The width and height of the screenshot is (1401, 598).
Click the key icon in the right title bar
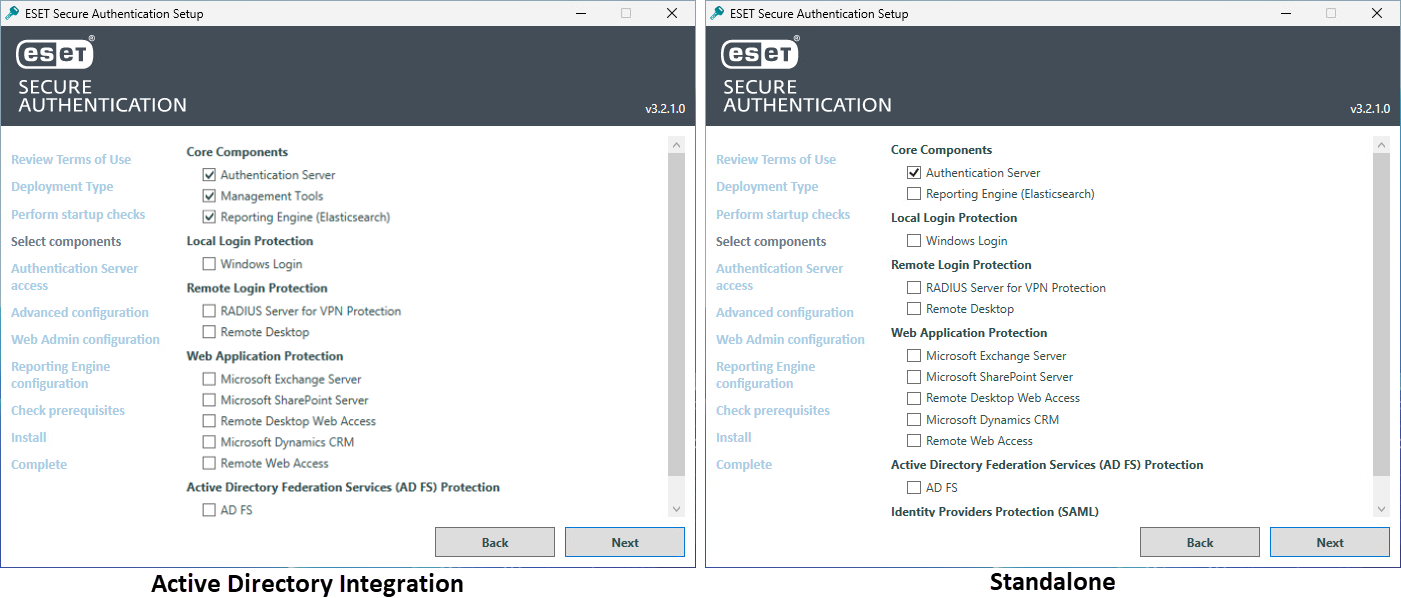pyautogui.click(x=718, y=13)
